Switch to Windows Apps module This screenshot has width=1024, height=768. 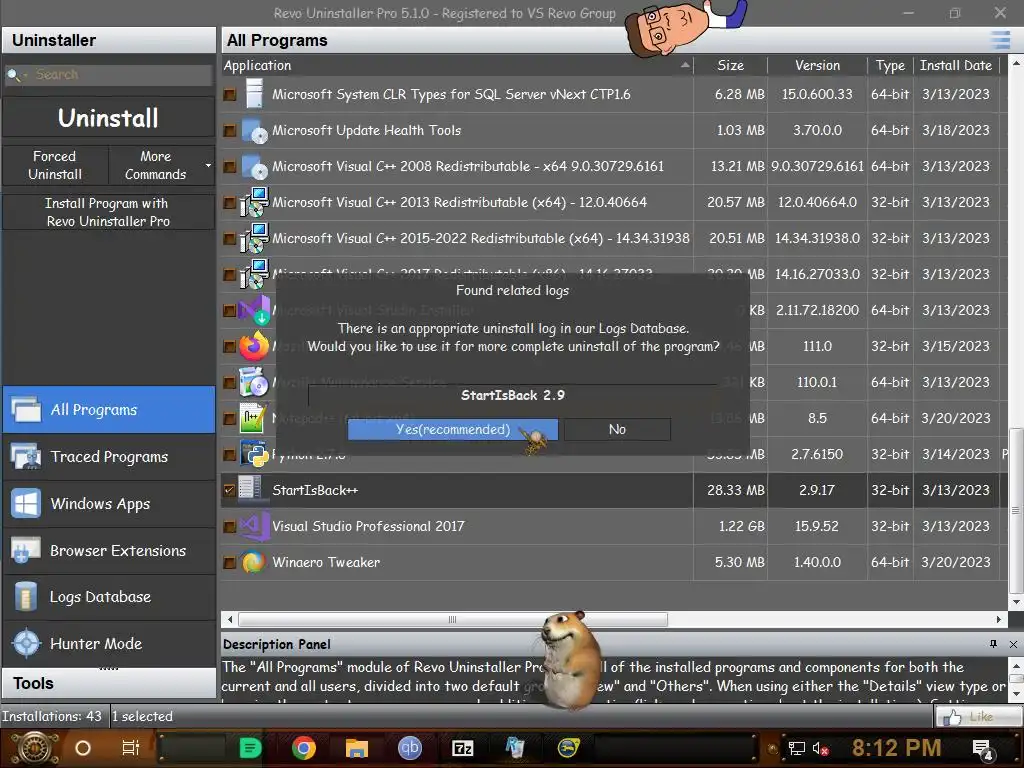click(x=109, y=504)
